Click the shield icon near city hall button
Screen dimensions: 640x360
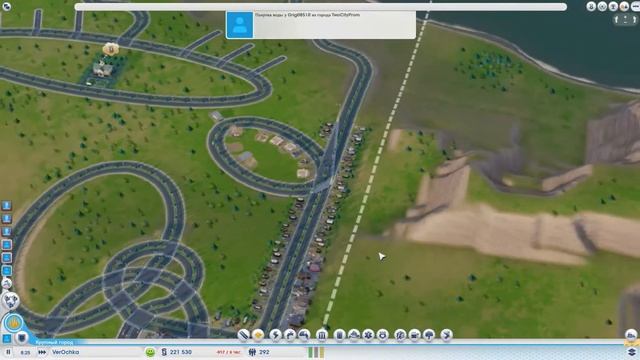click(22, 338)
